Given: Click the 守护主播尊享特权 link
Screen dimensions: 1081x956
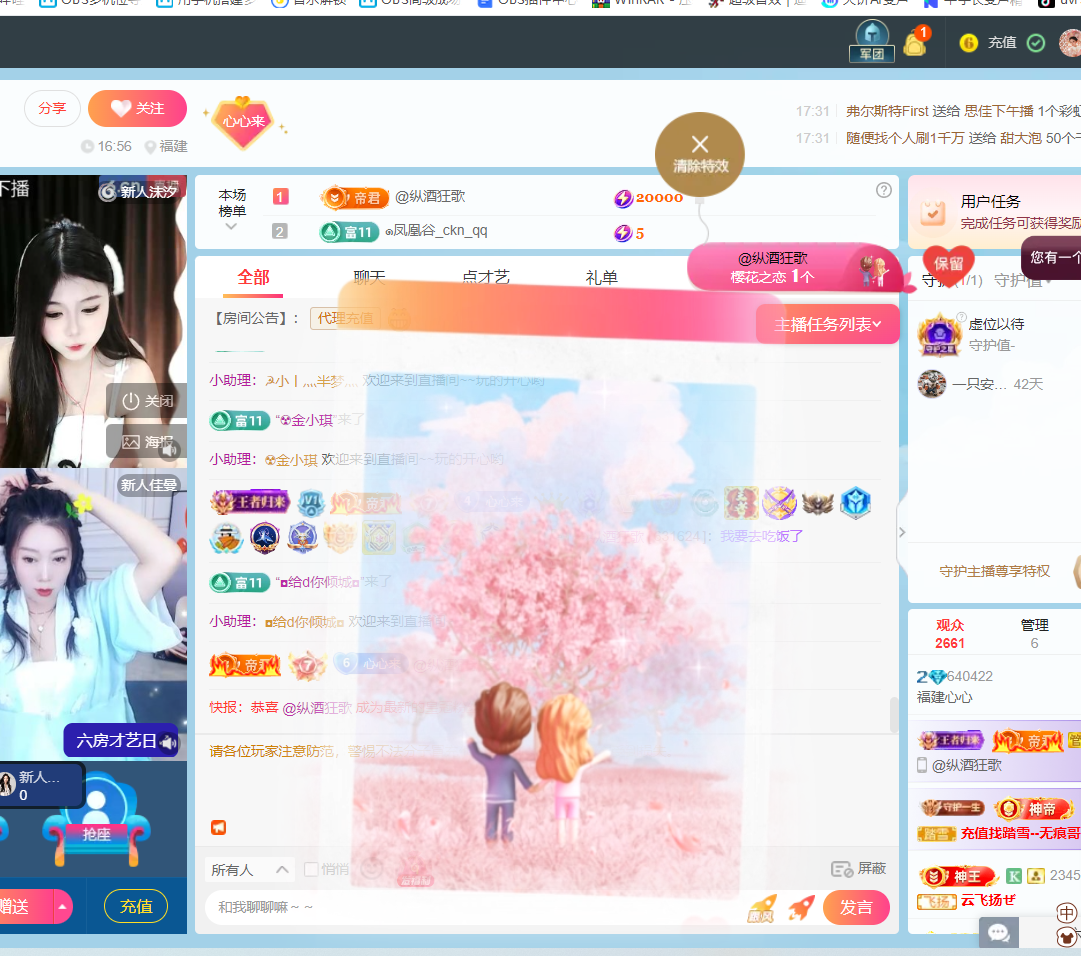Looking at the screenshot, I should point(994,571).
